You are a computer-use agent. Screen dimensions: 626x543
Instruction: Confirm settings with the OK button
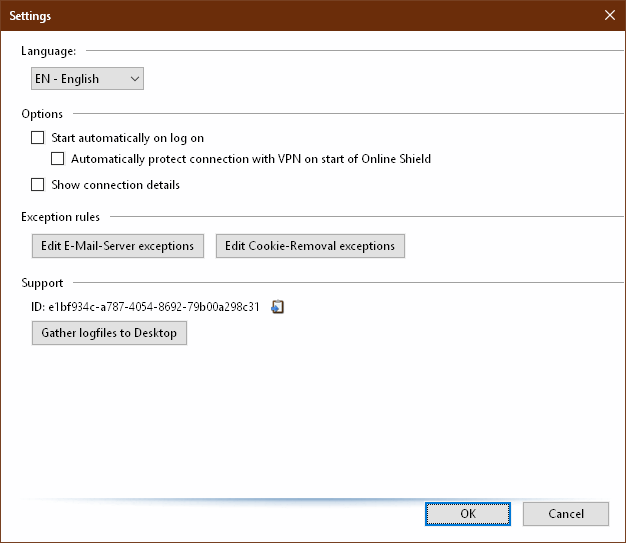click(468, 514)
